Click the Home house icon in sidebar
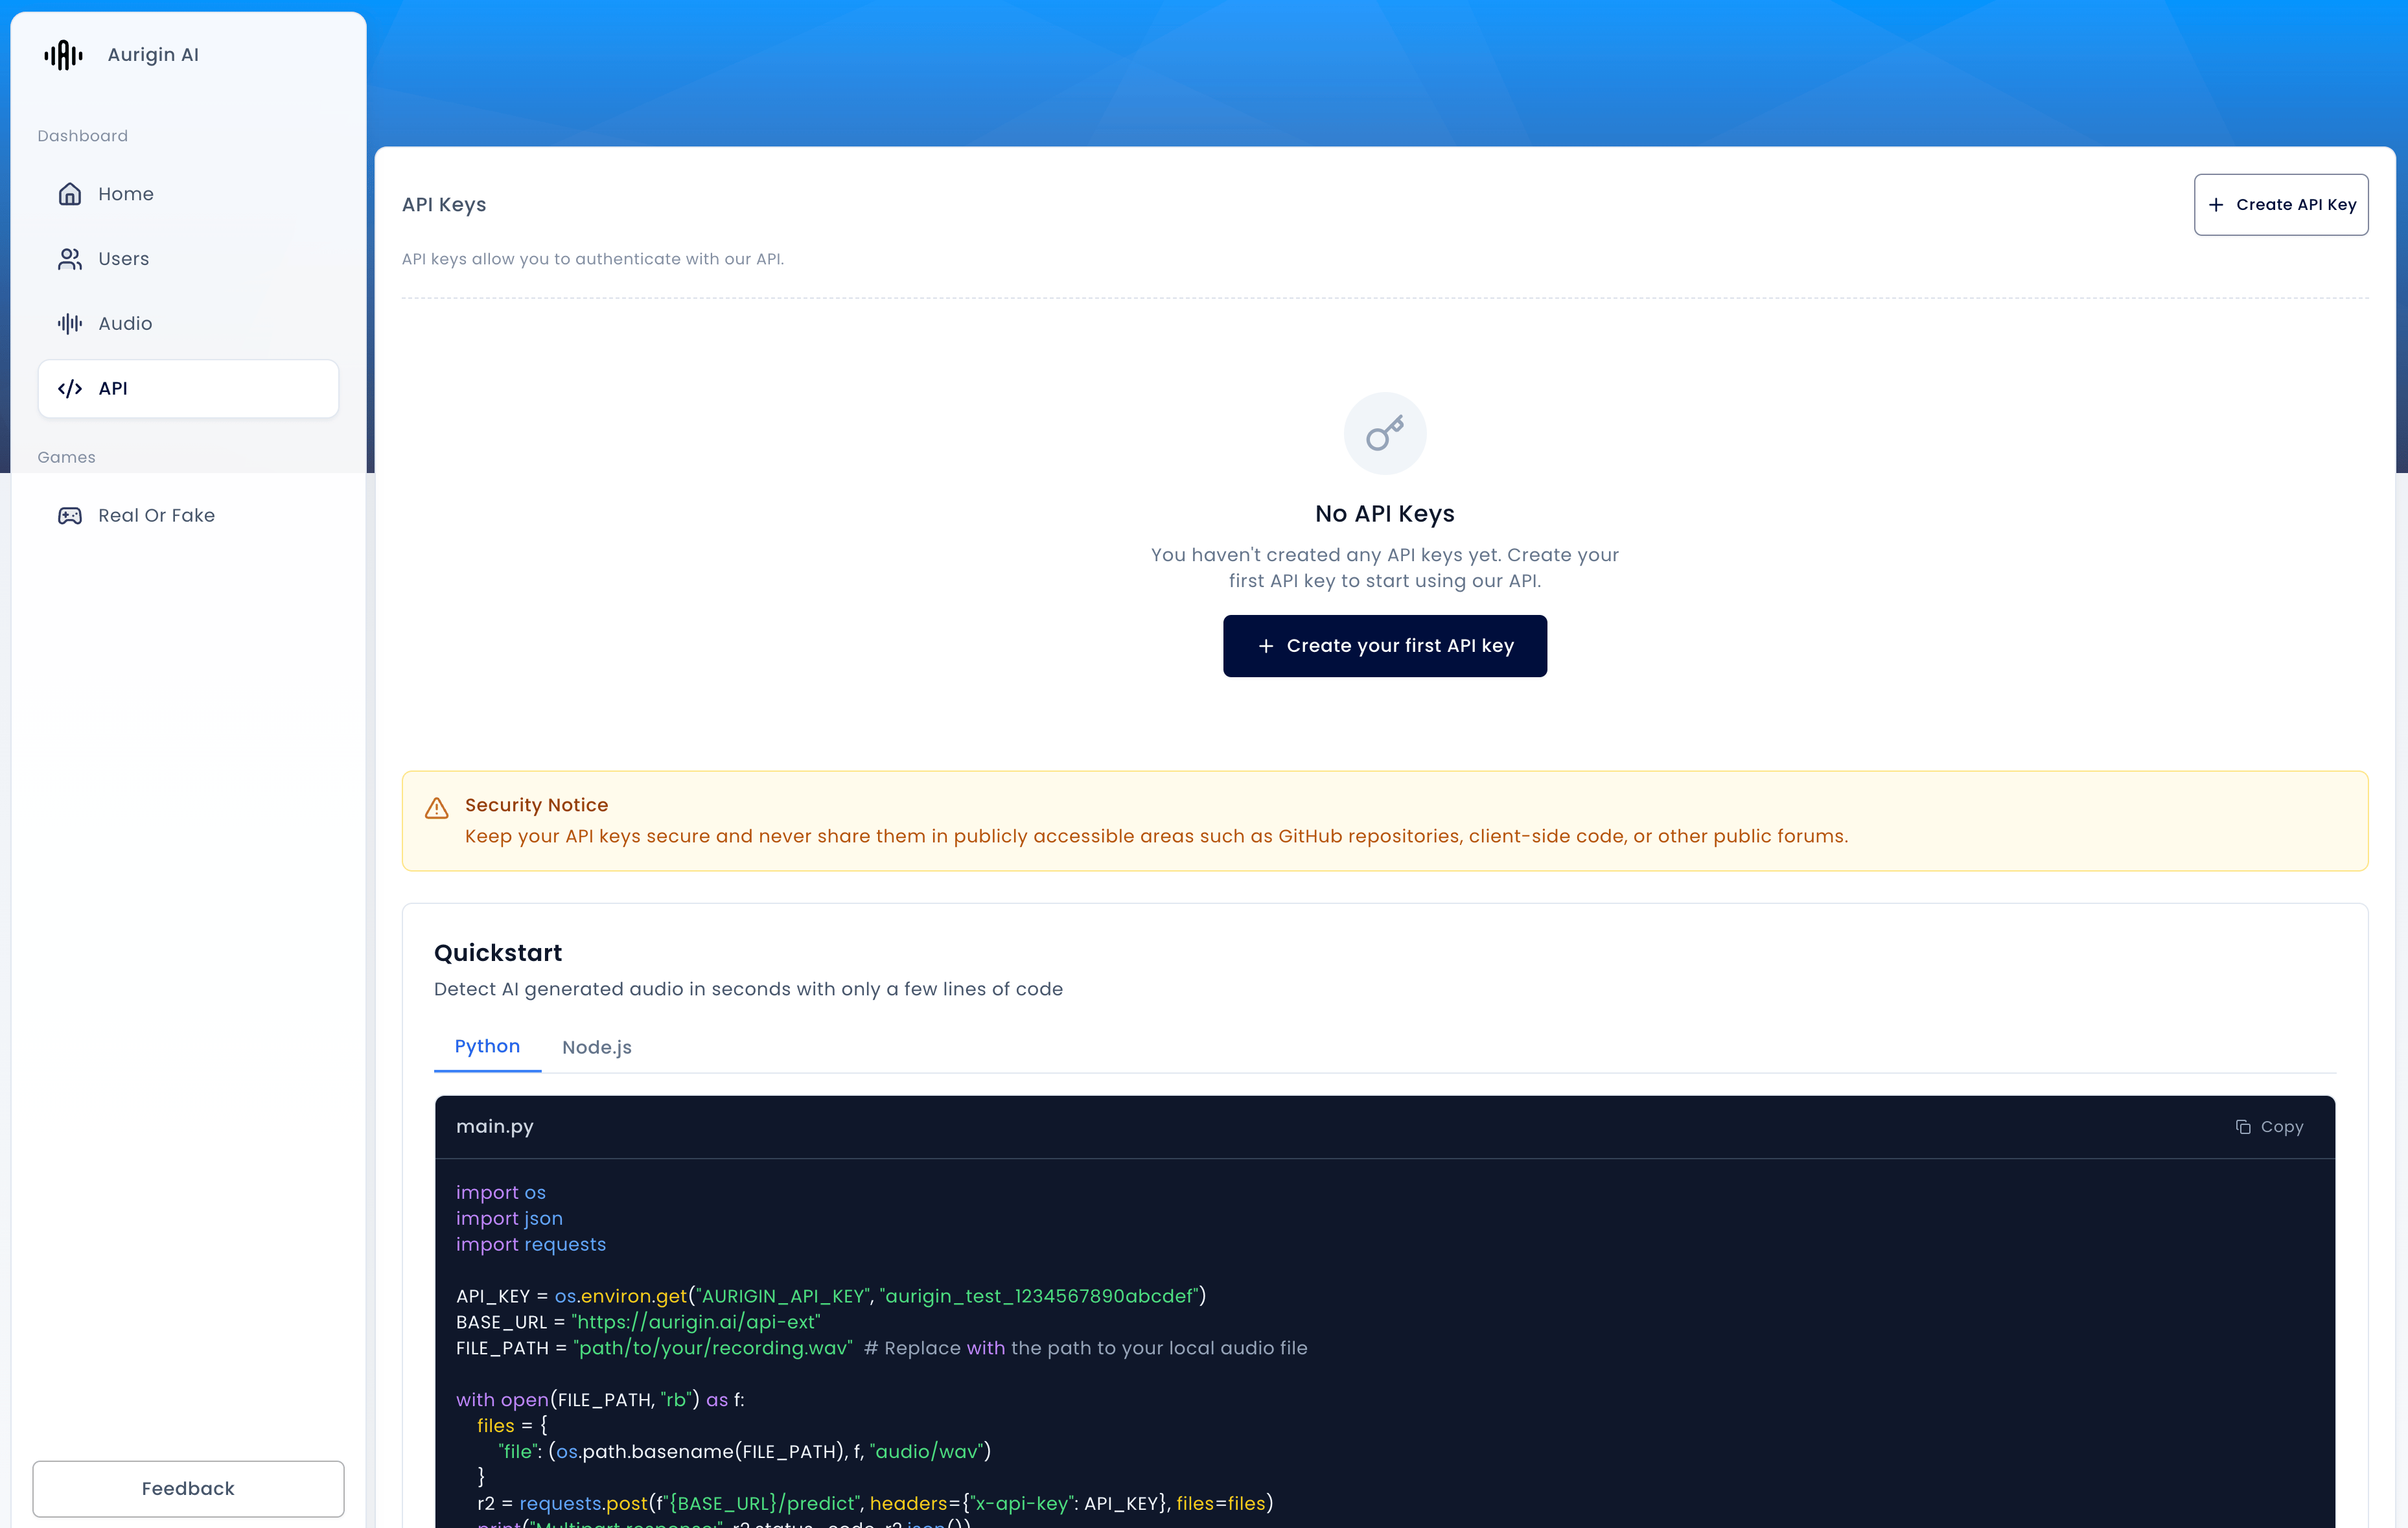 (70, 194)
